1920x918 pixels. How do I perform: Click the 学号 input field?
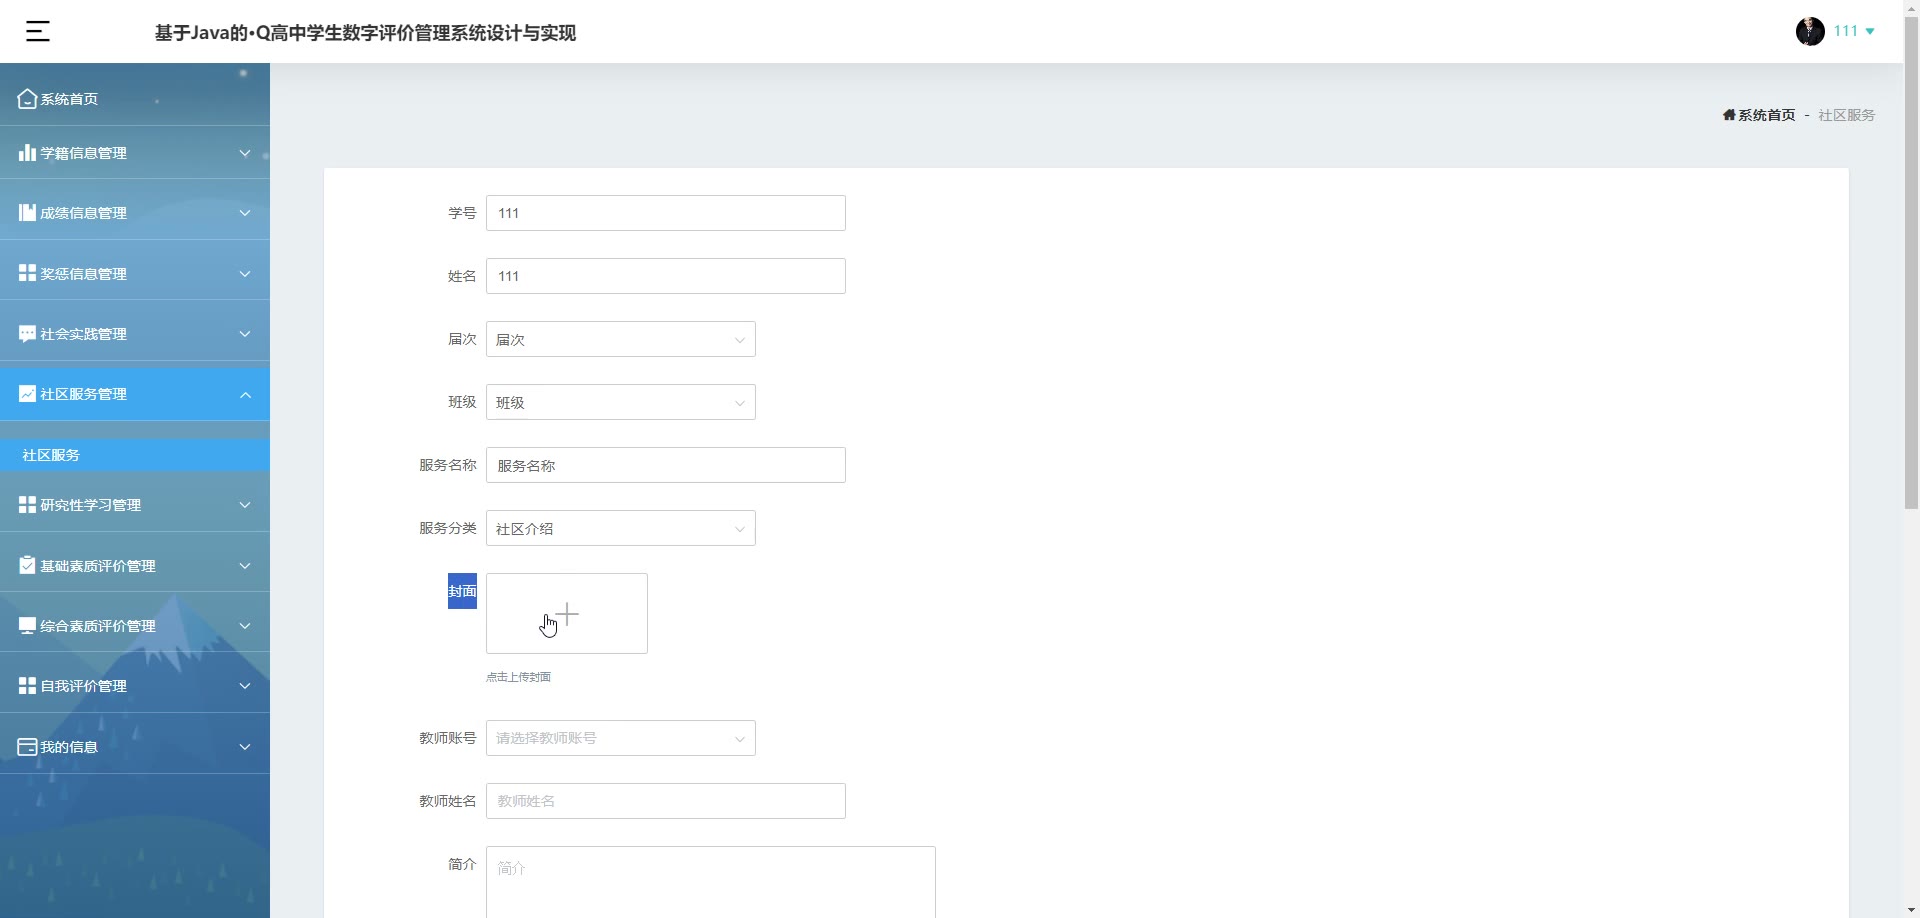click(666, 213)
